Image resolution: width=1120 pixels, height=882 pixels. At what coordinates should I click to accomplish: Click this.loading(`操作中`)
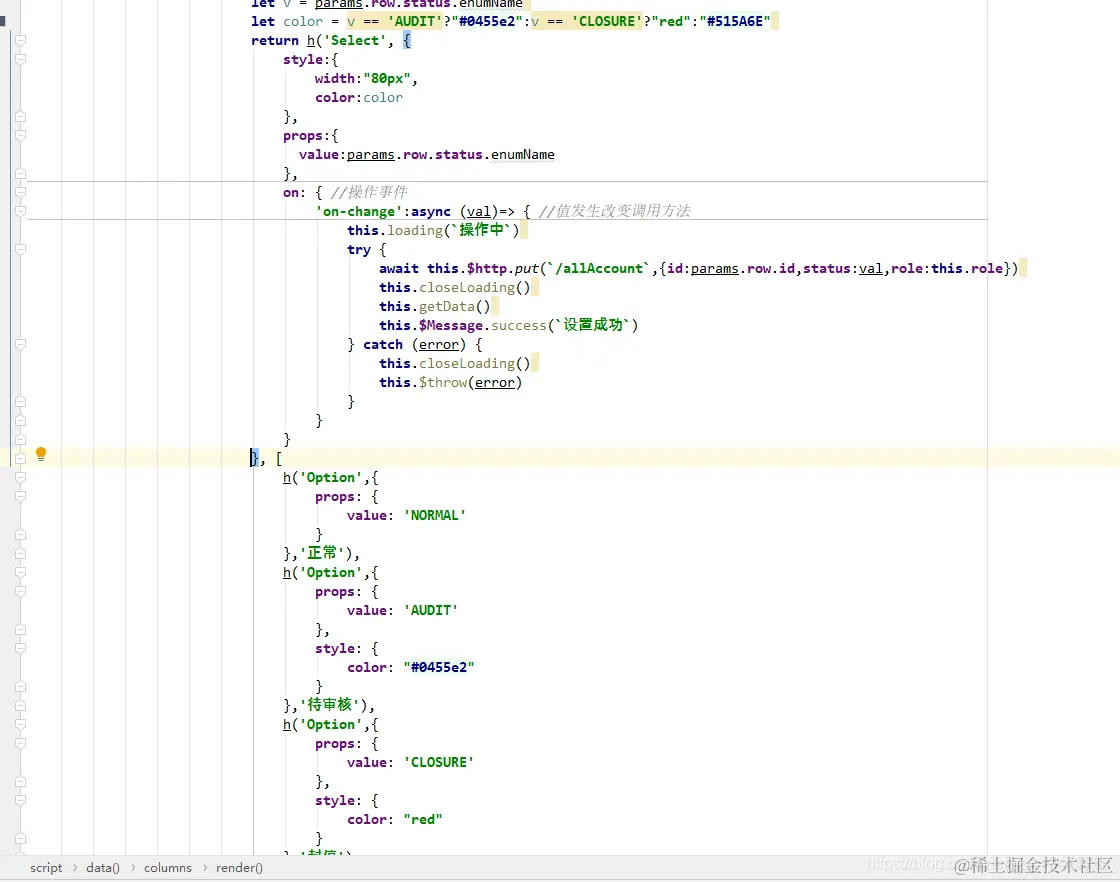tap(433, 230)
